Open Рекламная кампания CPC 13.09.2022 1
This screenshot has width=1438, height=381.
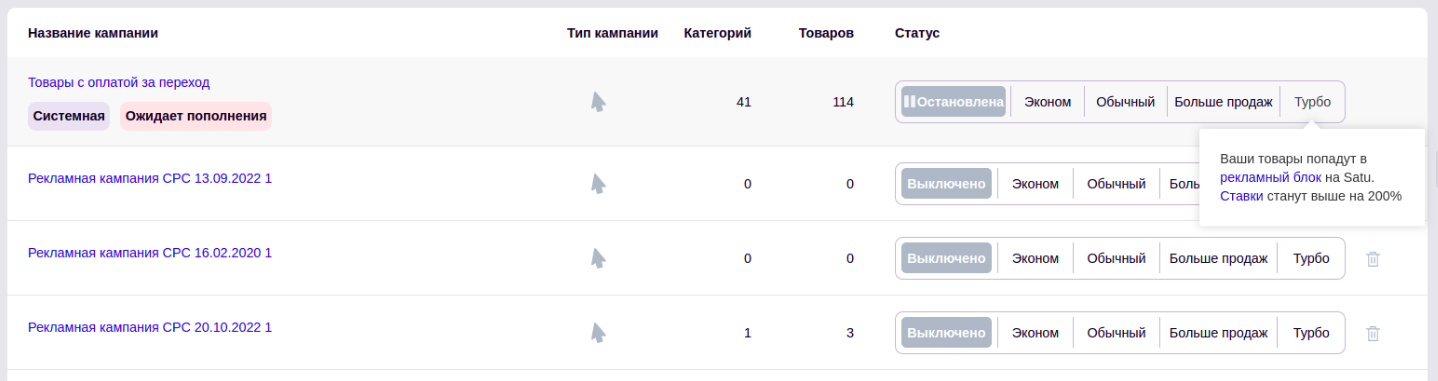pyautogui.click(x=150, y=178)
